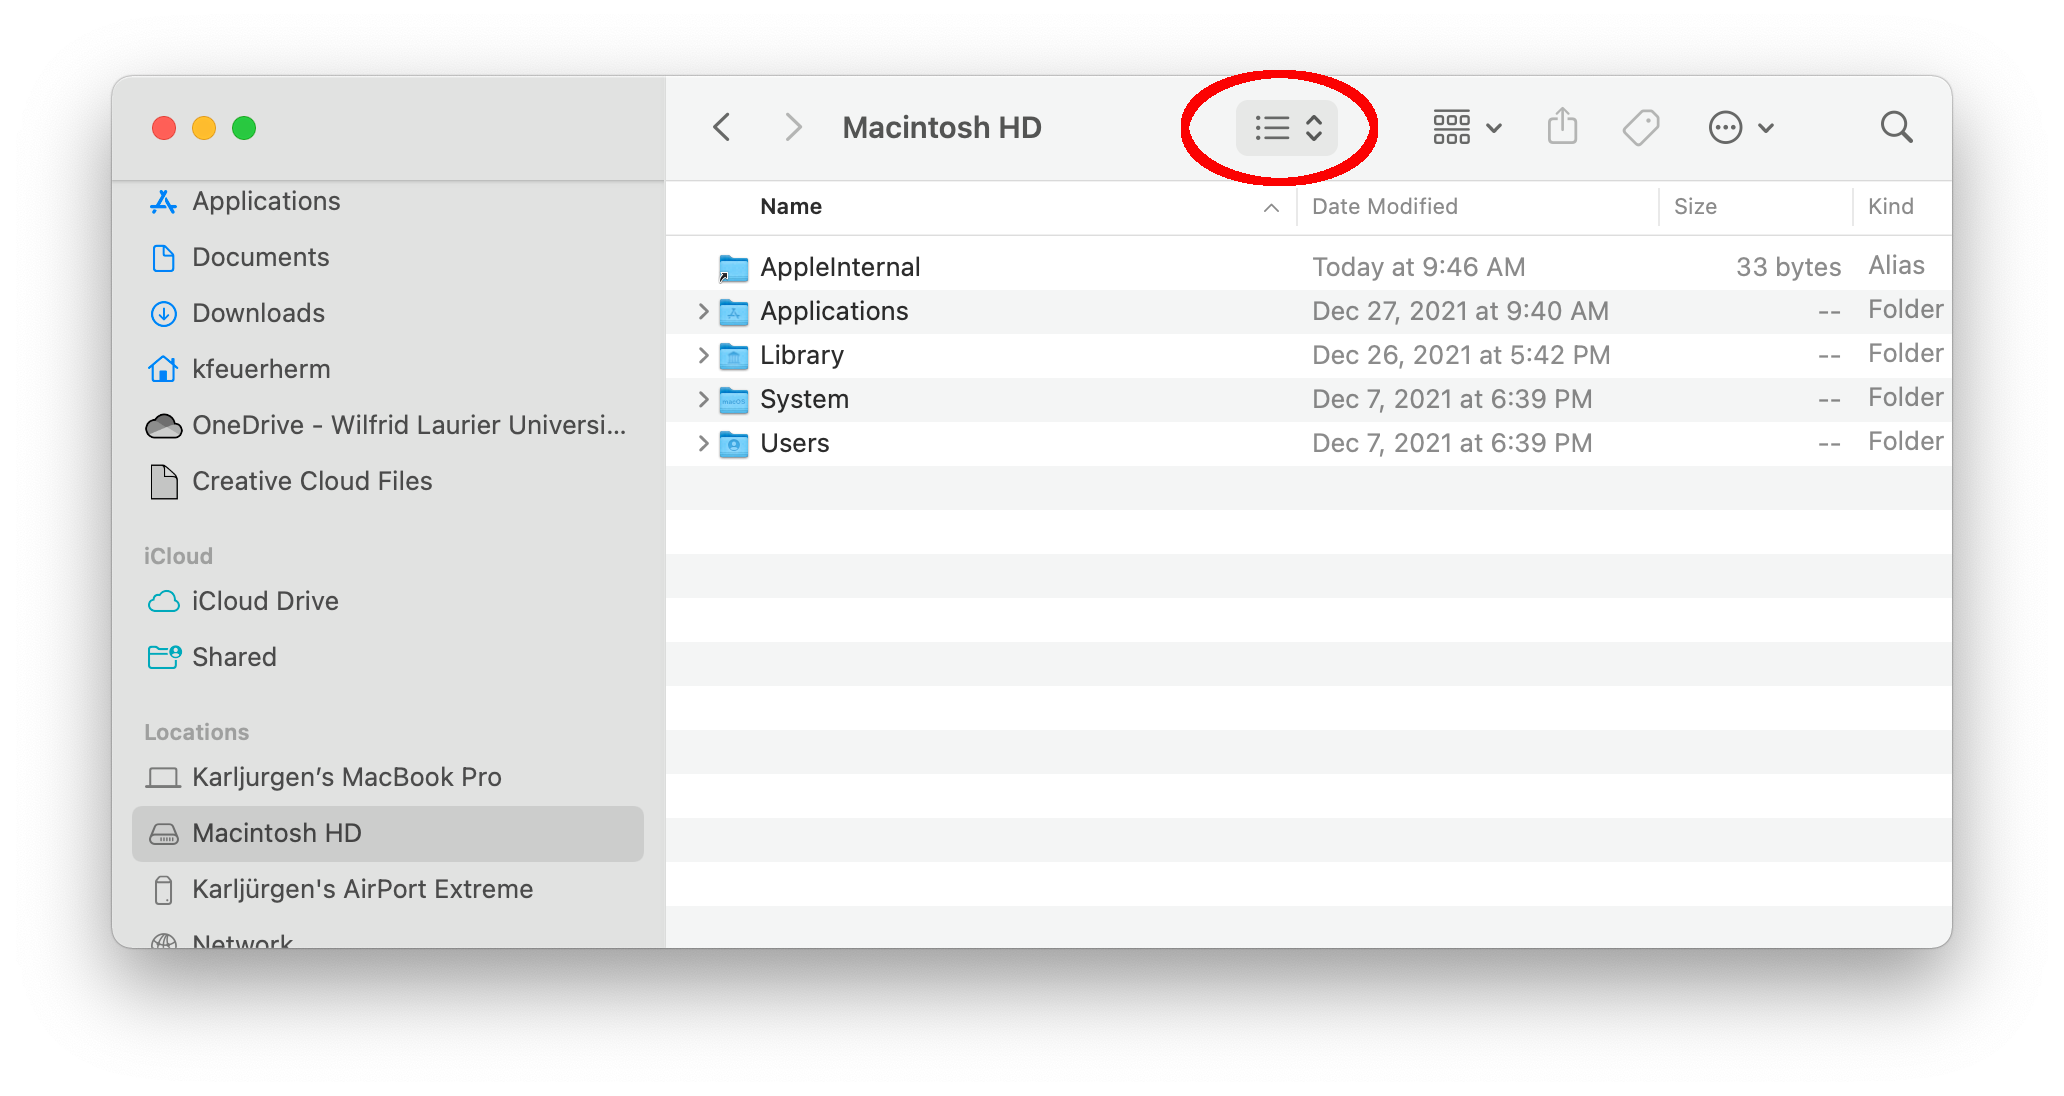The image size is (2064, 1096).
Task: Select the Macintosh HD sidebar entry
Action: 276,833
